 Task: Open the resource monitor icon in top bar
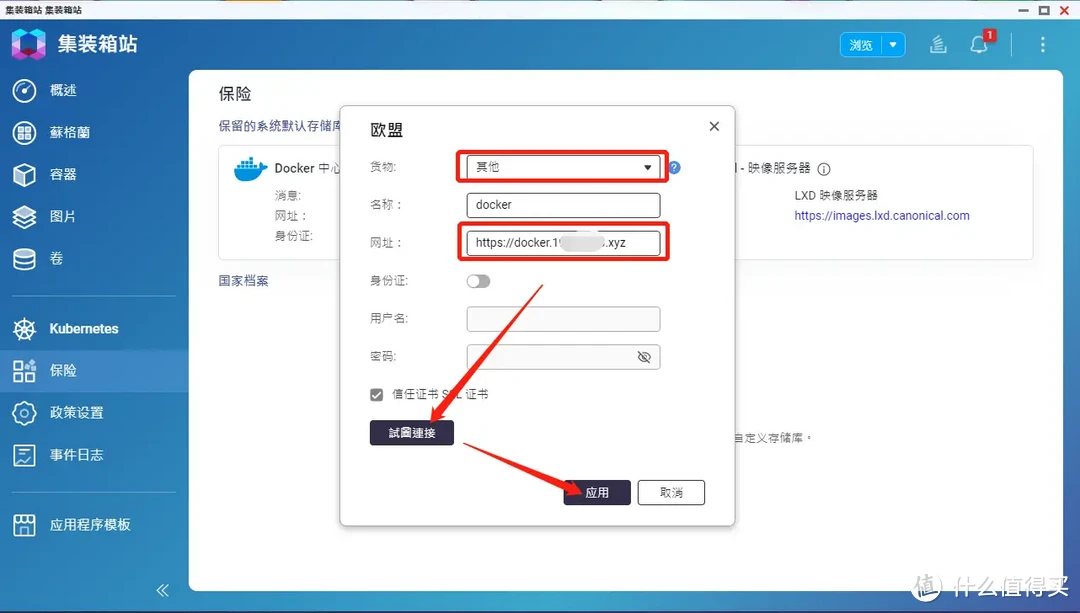938,44
